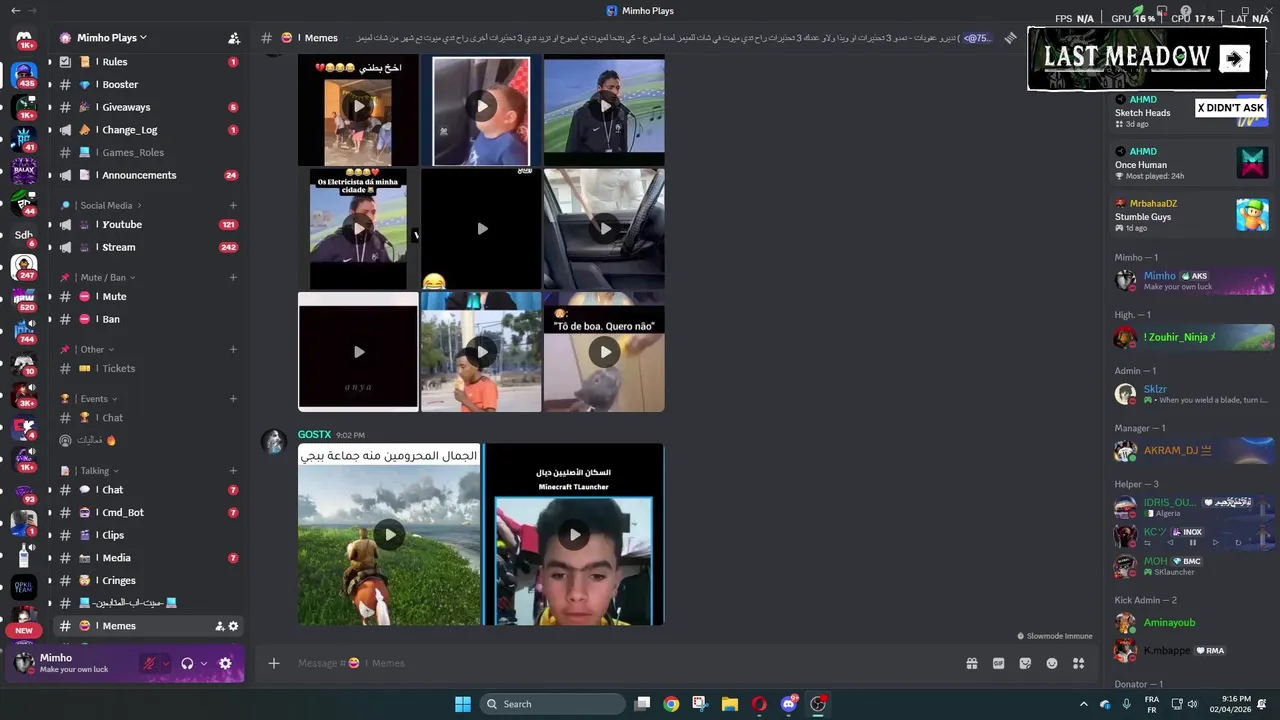This screenshot has width=1280, height=720.
Task: Show hidden system tray icons
Action: point(1083,704)
